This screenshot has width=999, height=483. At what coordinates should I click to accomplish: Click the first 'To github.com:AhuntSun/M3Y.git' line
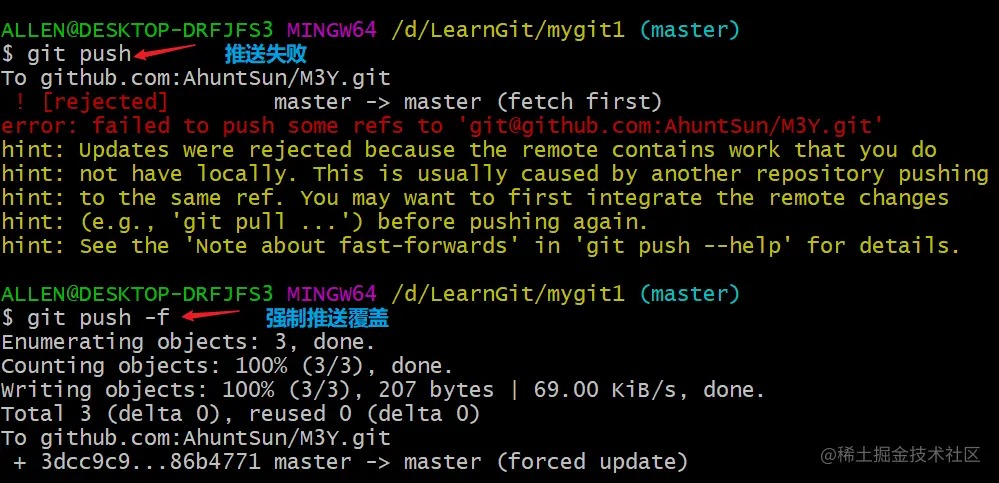pyautogui.click(x=196, y=78)
